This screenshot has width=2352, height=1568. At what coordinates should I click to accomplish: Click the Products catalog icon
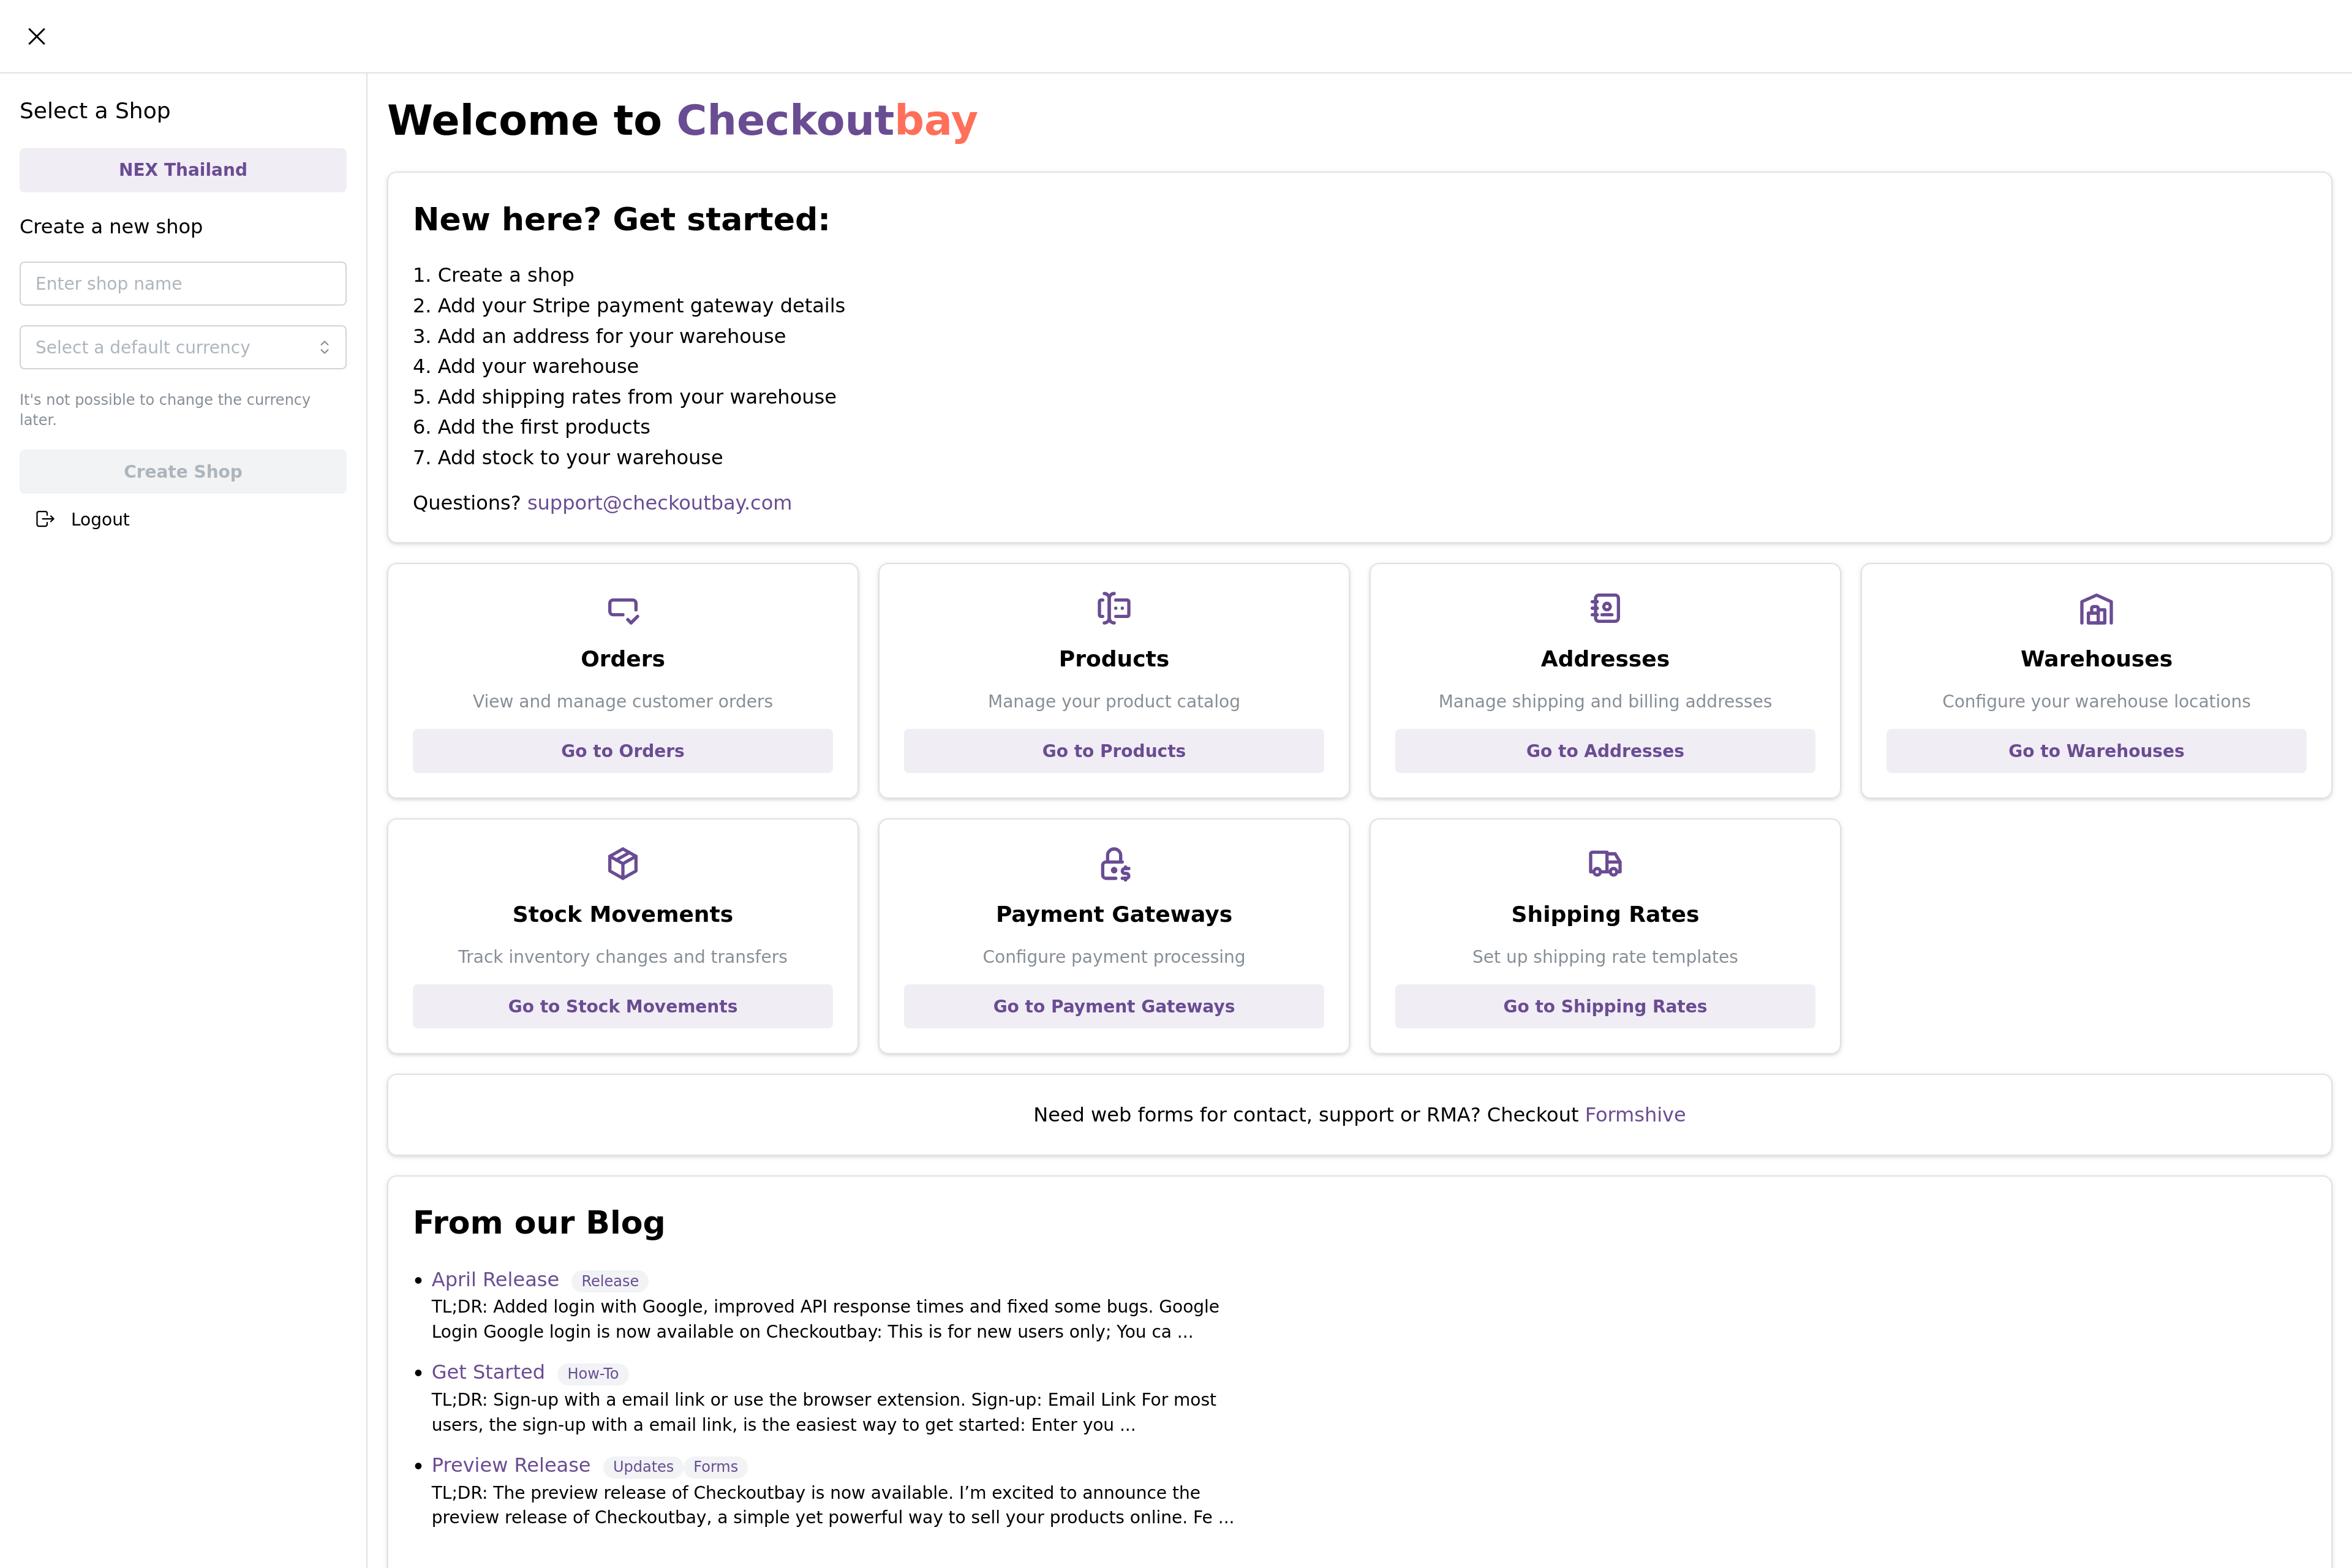pyautogui.click(x=1114, y=608)
